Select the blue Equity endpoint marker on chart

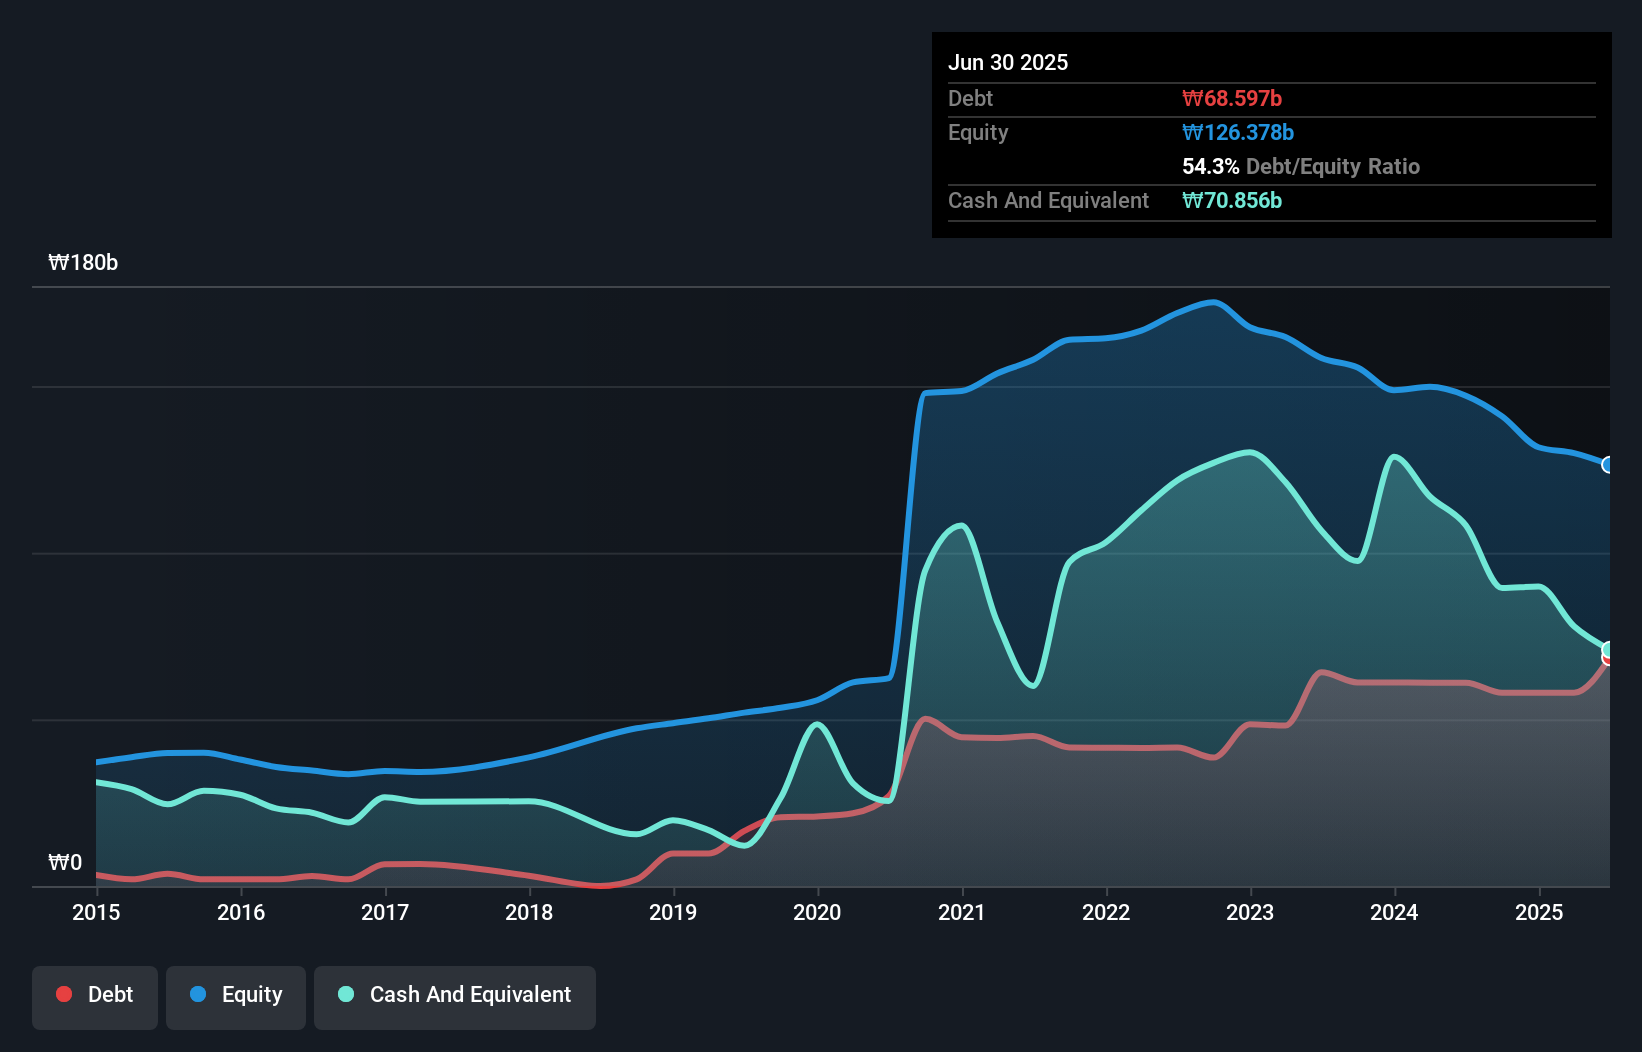[1608, 465]
